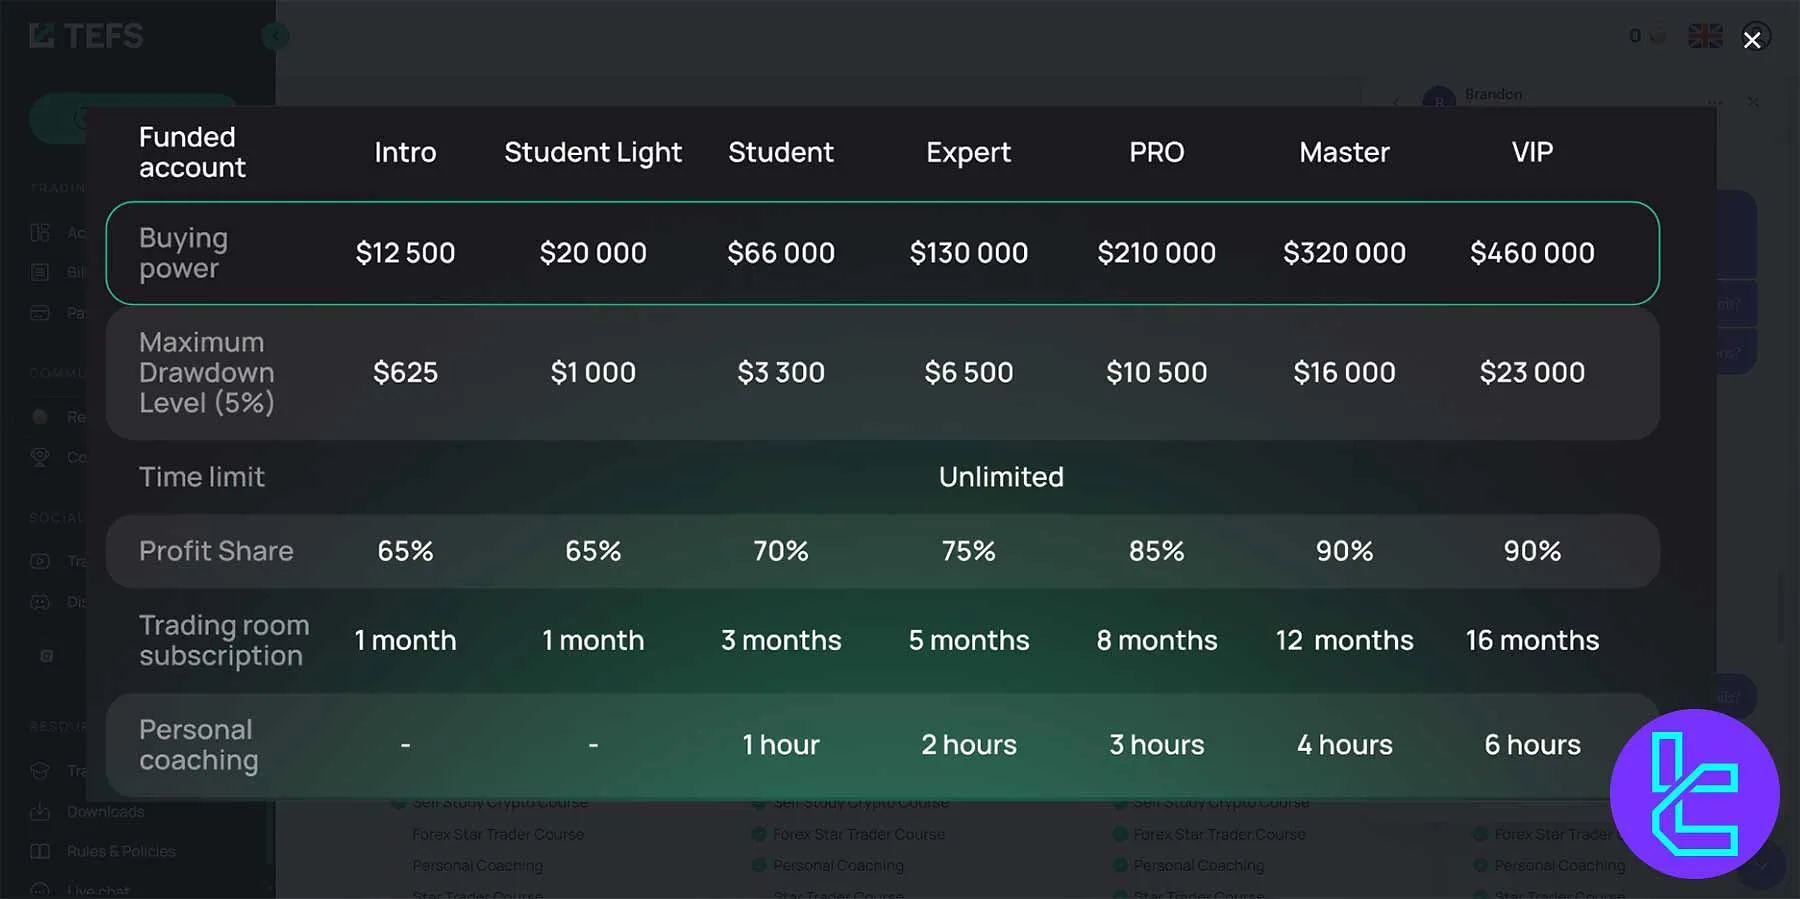Image resolution: width=1800 pixels, height=899 pixels.
Task: Click the graduation cap Training icon under Resources
Action: pyautogui.click(x=39, y=769)
